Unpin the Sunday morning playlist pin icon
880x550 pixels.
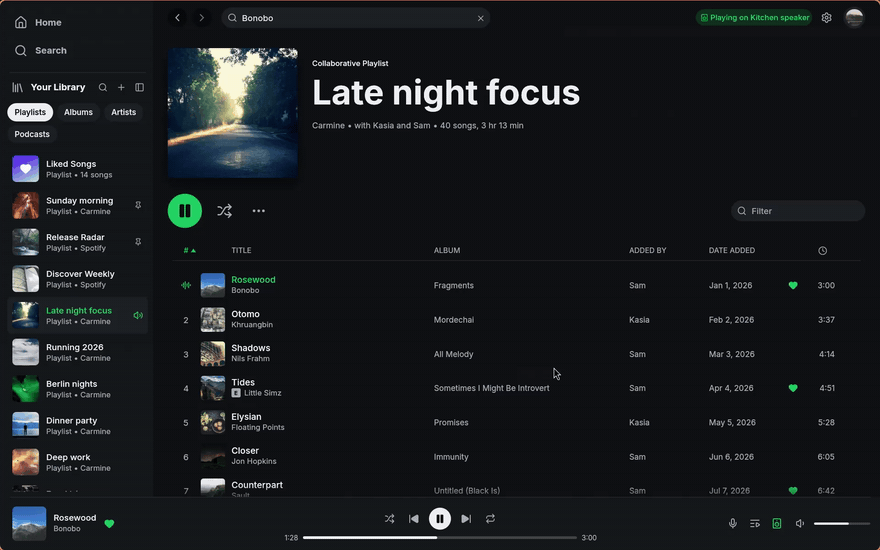(138, 205)
